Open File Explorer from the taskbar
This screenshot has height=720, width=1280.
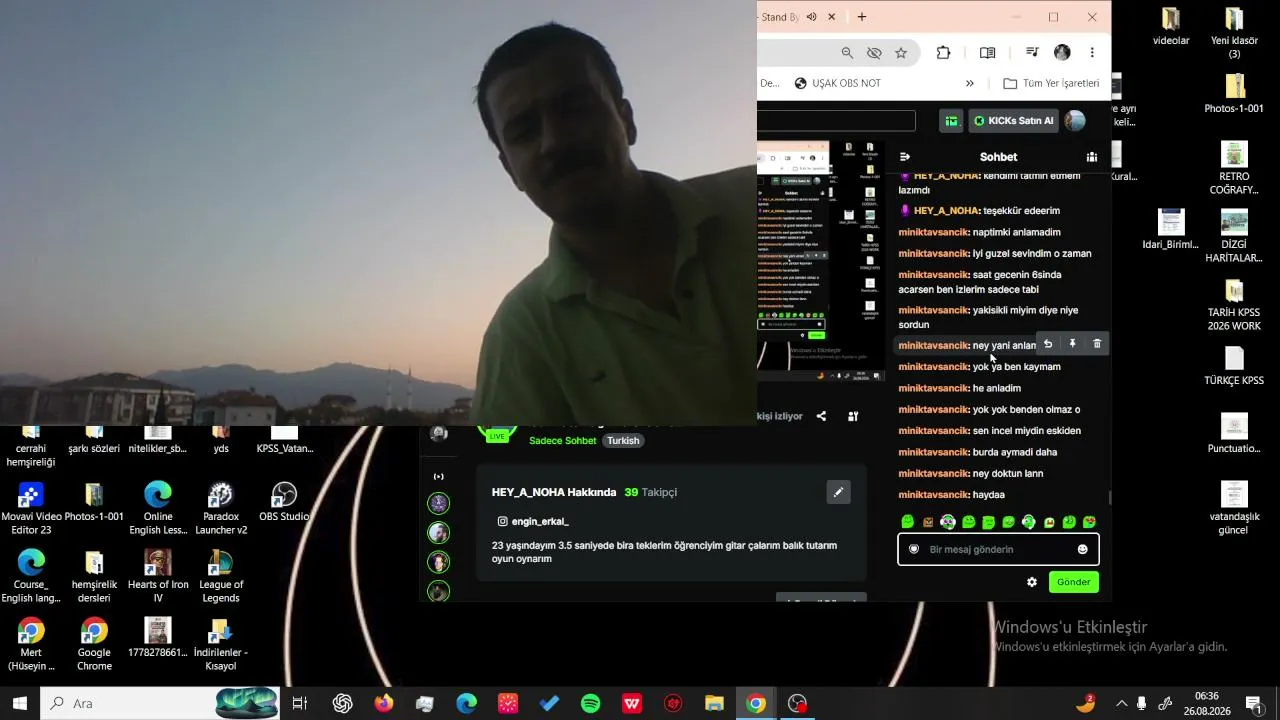point(714,703)
